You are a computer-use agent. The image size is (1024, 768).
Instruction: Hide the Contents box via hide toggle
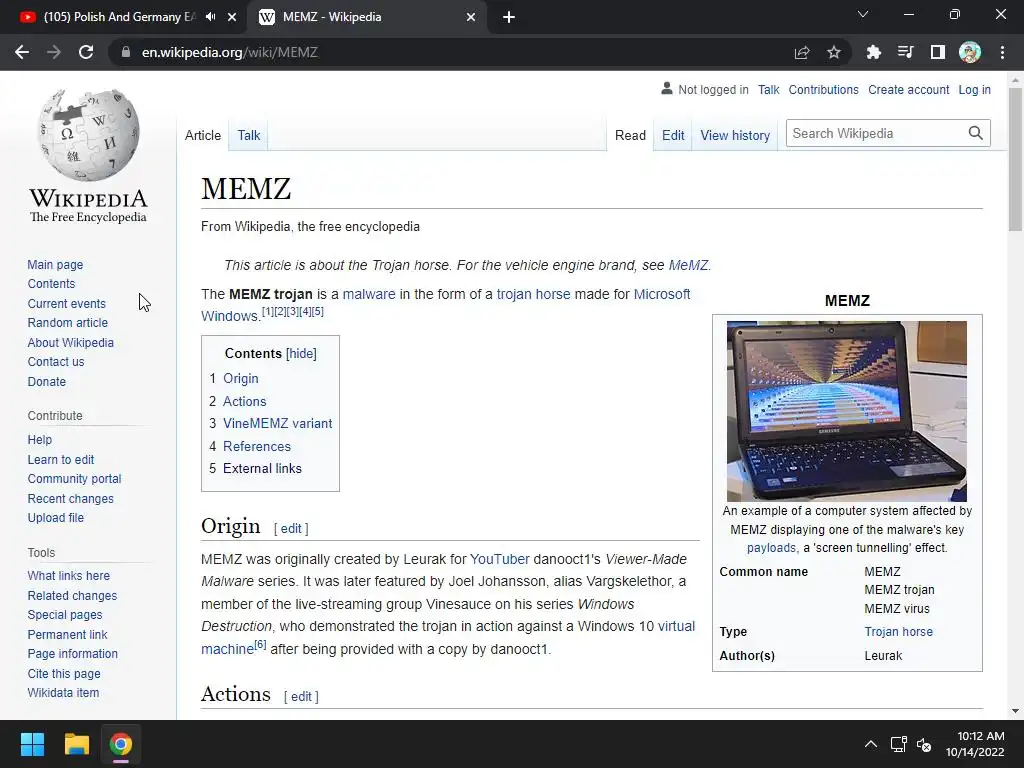click(301, 353)
